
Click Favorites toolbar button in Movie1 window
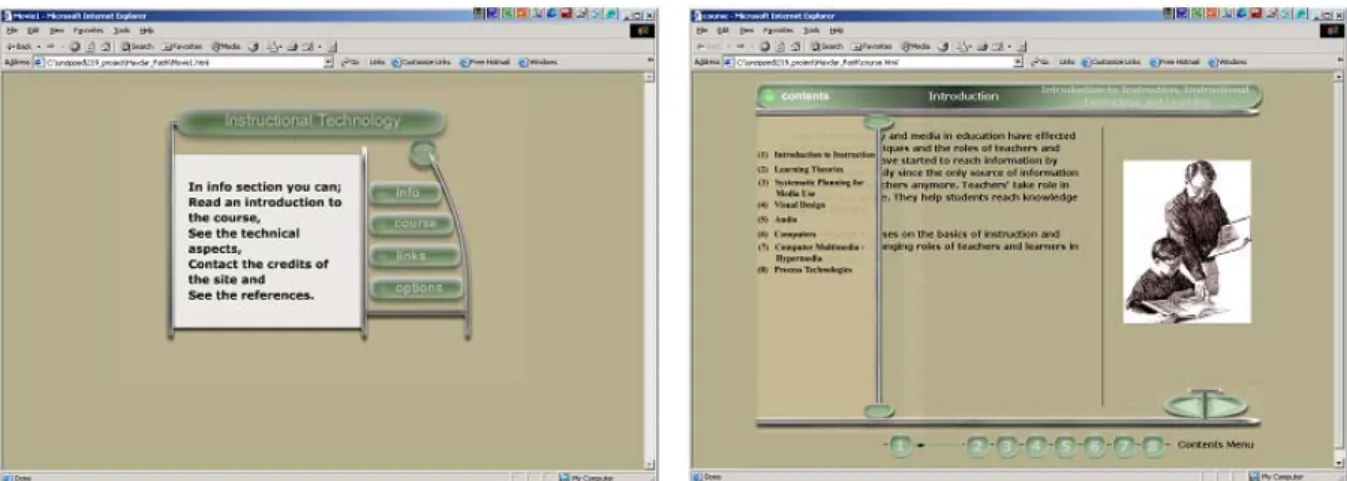181,46
